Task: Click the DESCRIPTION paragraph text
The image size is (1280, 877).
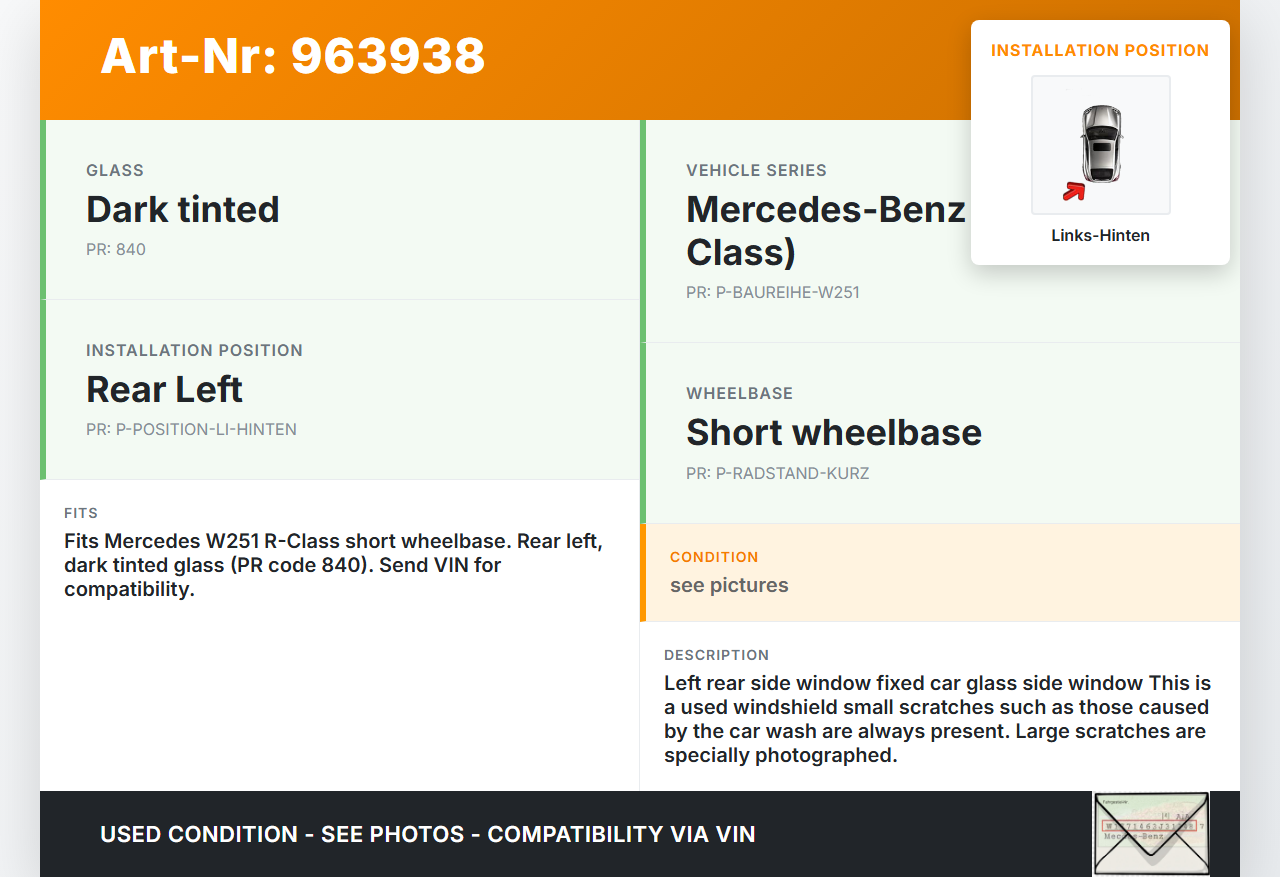Action: tap(937, 719)
